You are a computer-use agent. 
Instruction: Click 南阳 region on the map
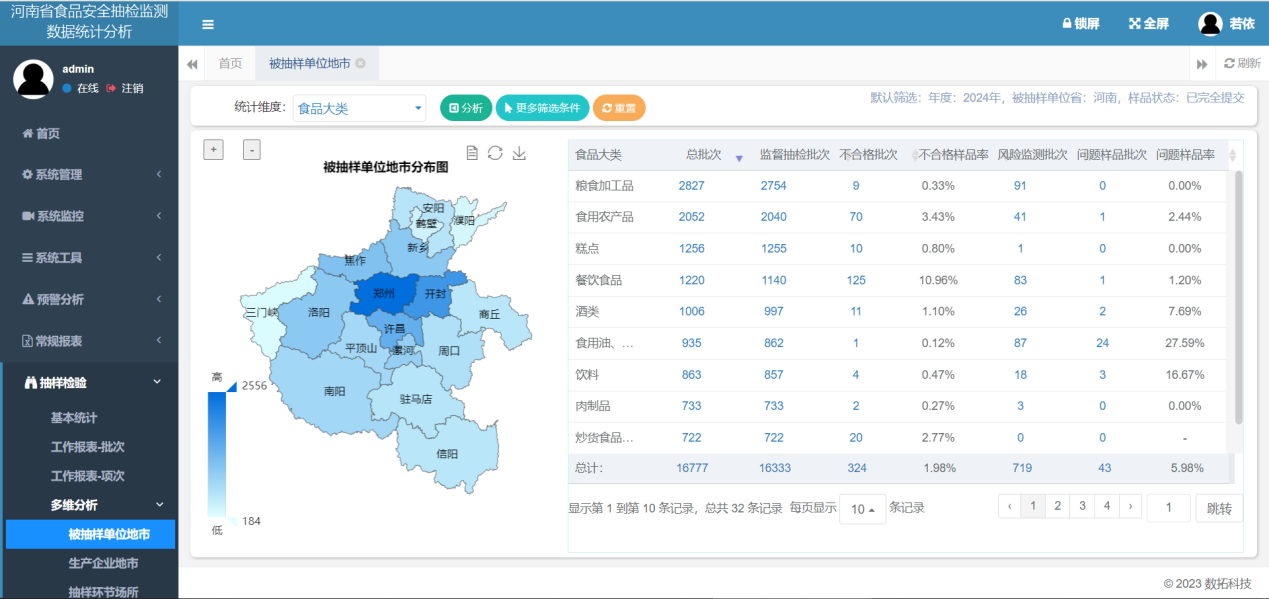tap(334, 390)
